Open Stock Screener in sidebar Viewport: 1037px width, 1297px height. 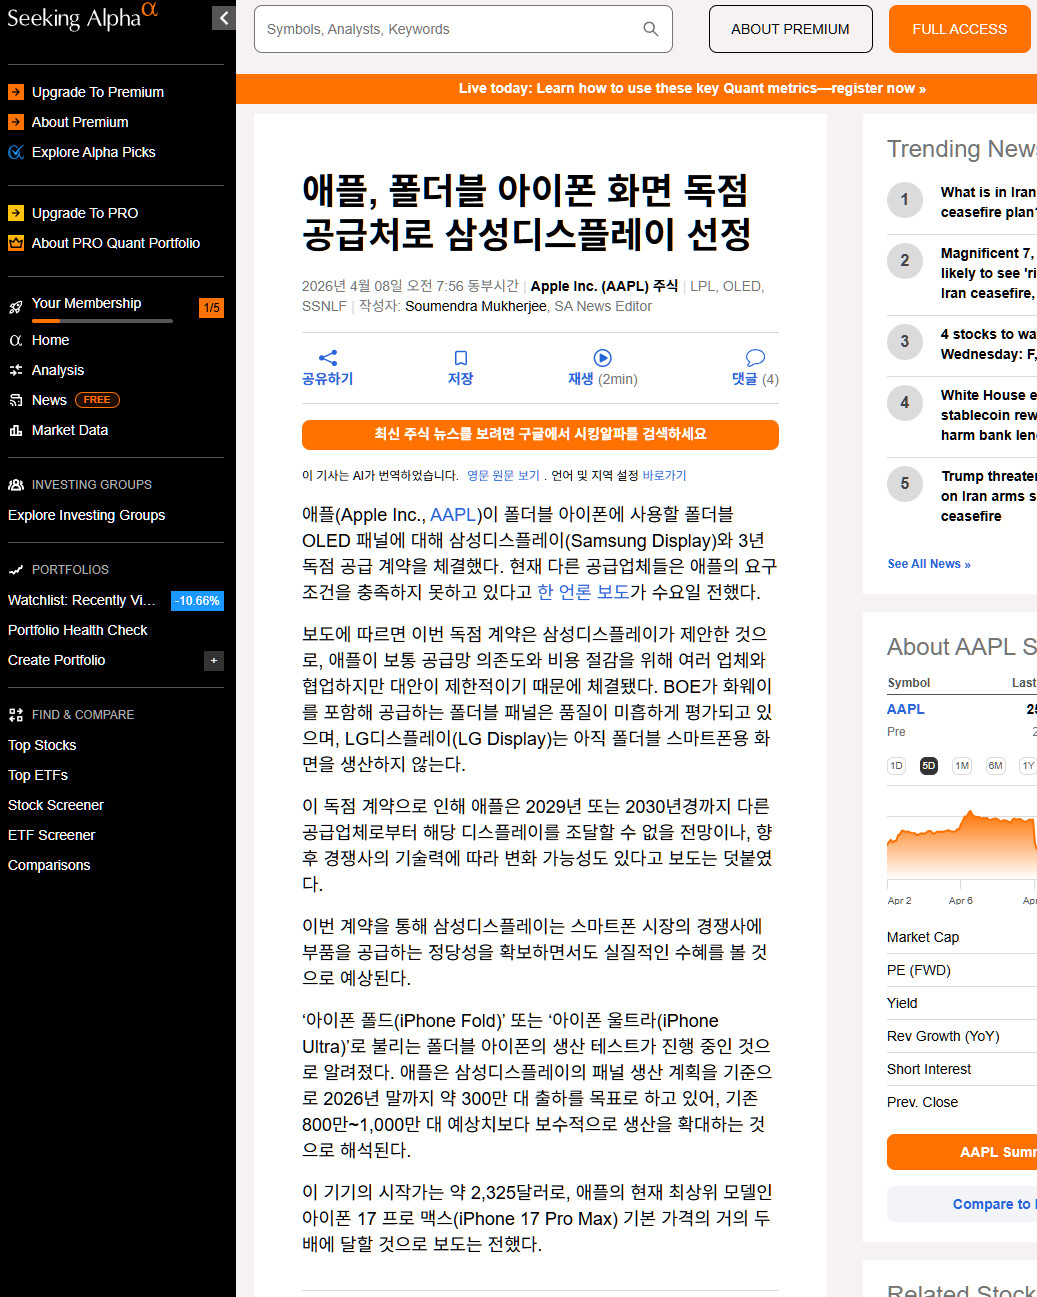pyautogui.click(x=56, y=805)
